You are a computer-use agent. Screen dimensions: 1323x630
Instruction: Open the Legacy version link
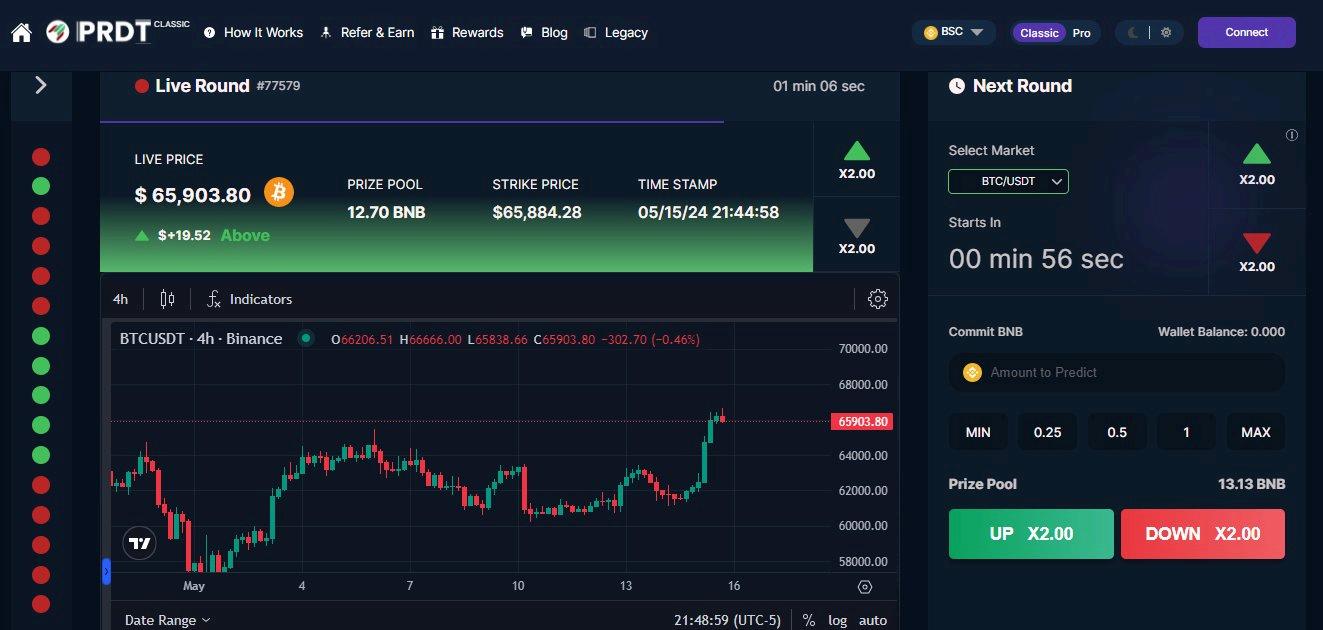click(616, 33)
